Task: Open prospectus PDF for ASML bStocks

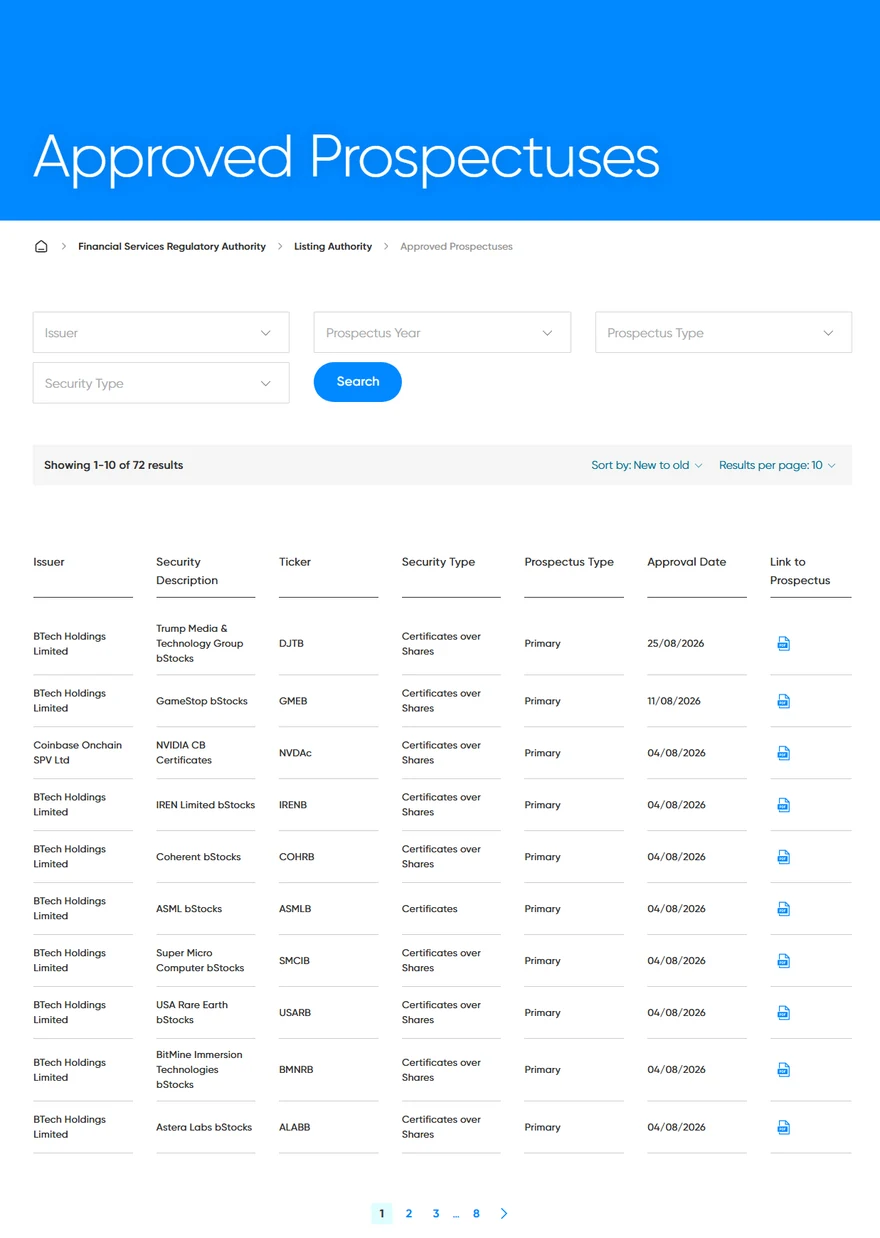Action: (784, 909)
